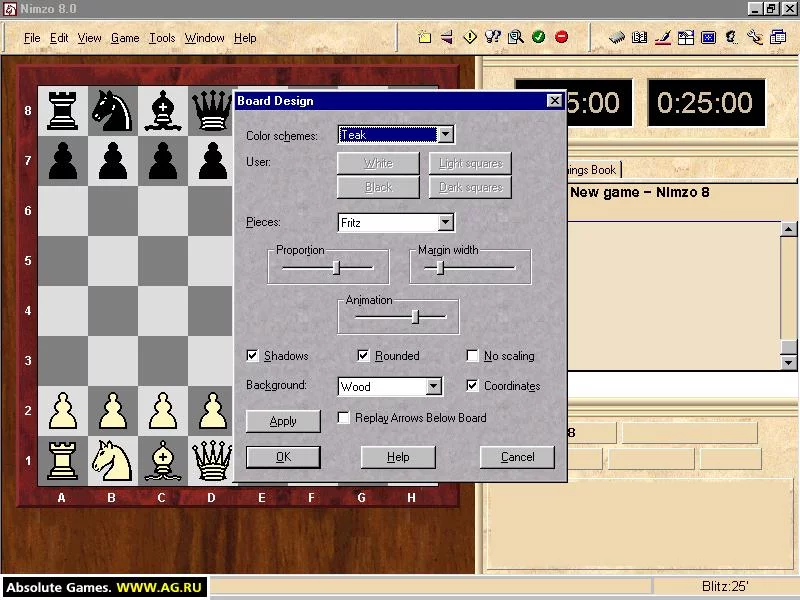Click the red stop circle icon
The width and height of the screenshot is (800, 600).
pos(561,37)
